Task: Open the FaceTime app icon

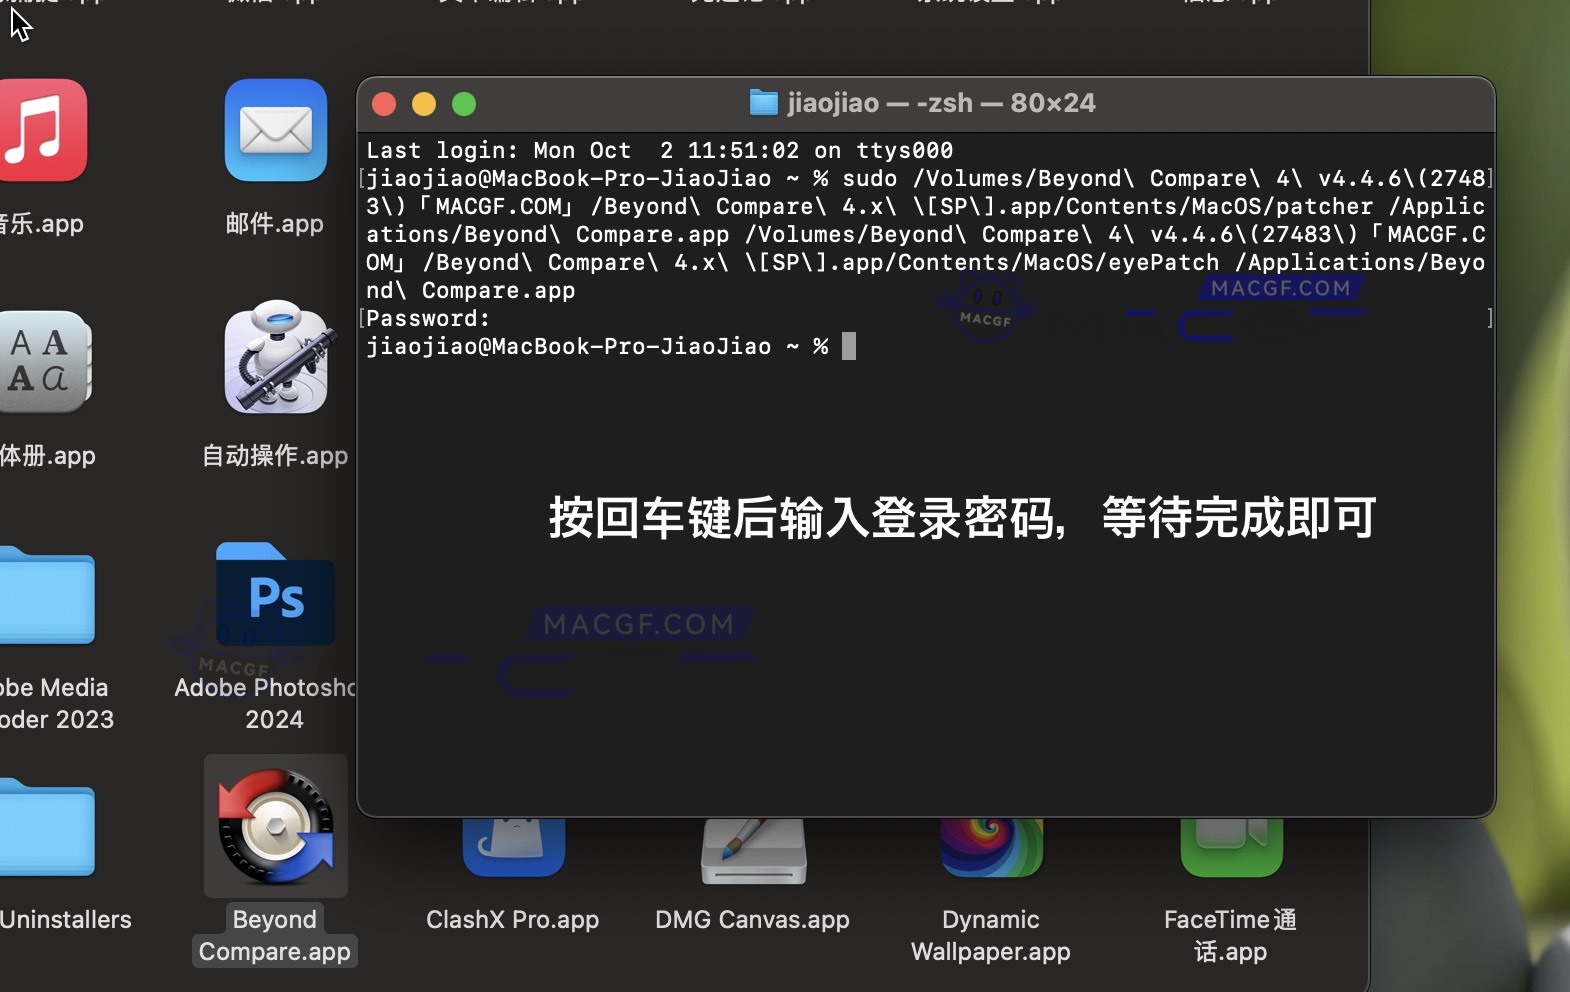Action: tap(1231, 846)
